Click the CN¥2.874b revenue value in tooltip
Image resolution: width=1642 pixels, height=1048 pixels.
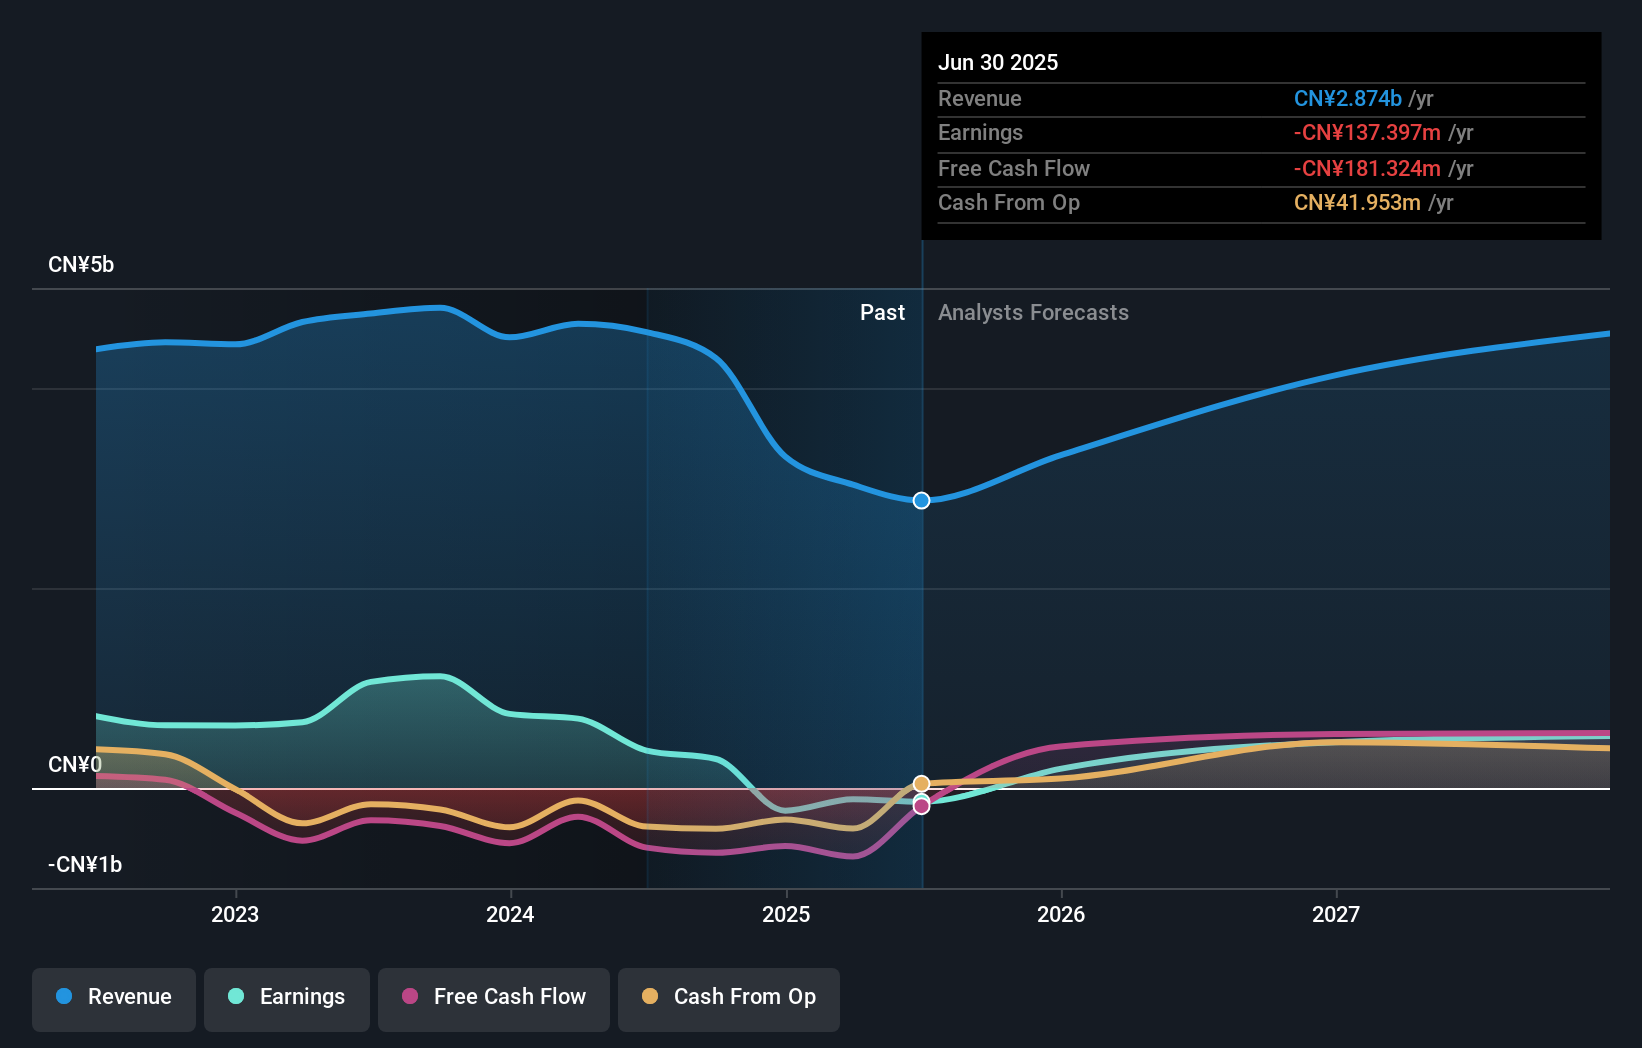[1347, 99]
